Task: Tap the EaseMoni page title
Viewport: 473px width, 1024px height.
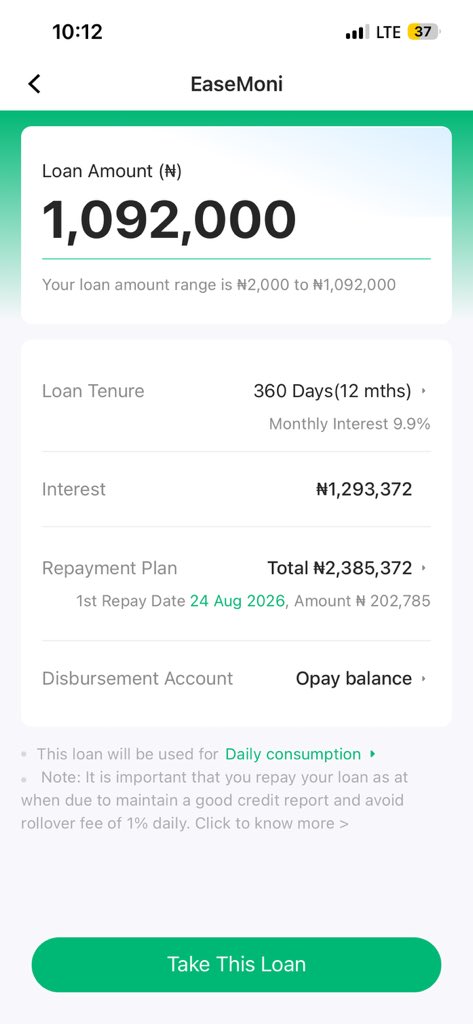Action: point(236,84)
